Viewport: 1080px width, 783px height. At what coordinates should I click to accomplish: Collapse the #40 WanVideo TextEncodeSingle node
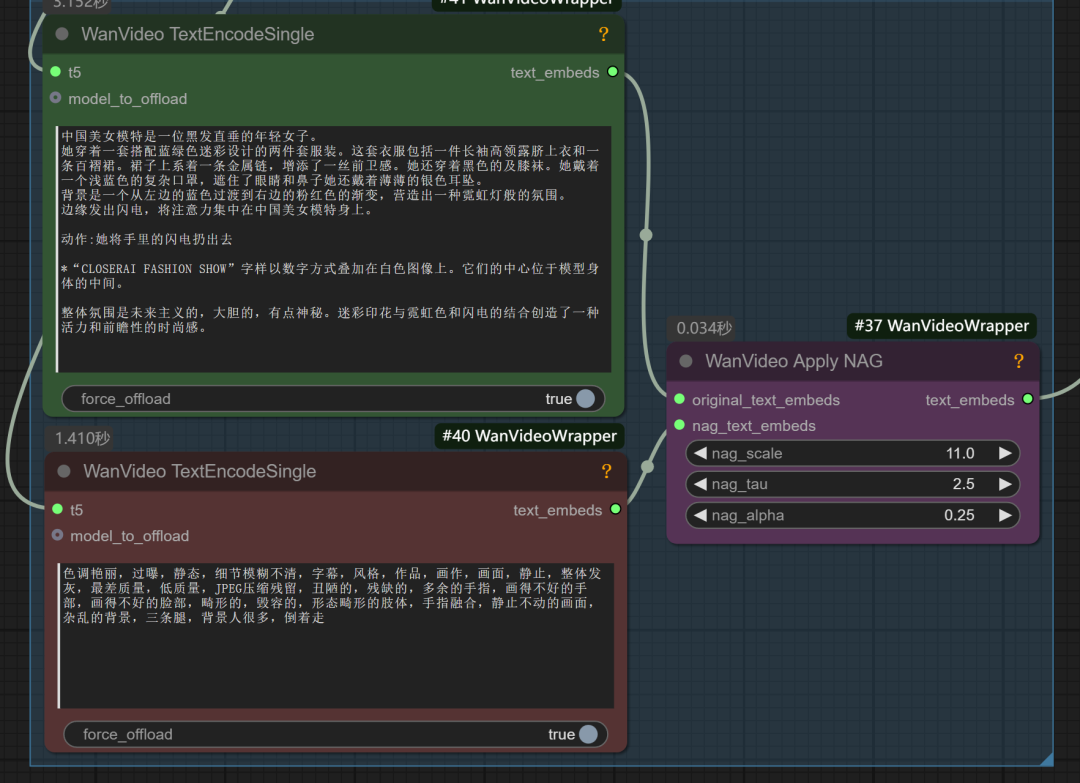tap(64, 471)
